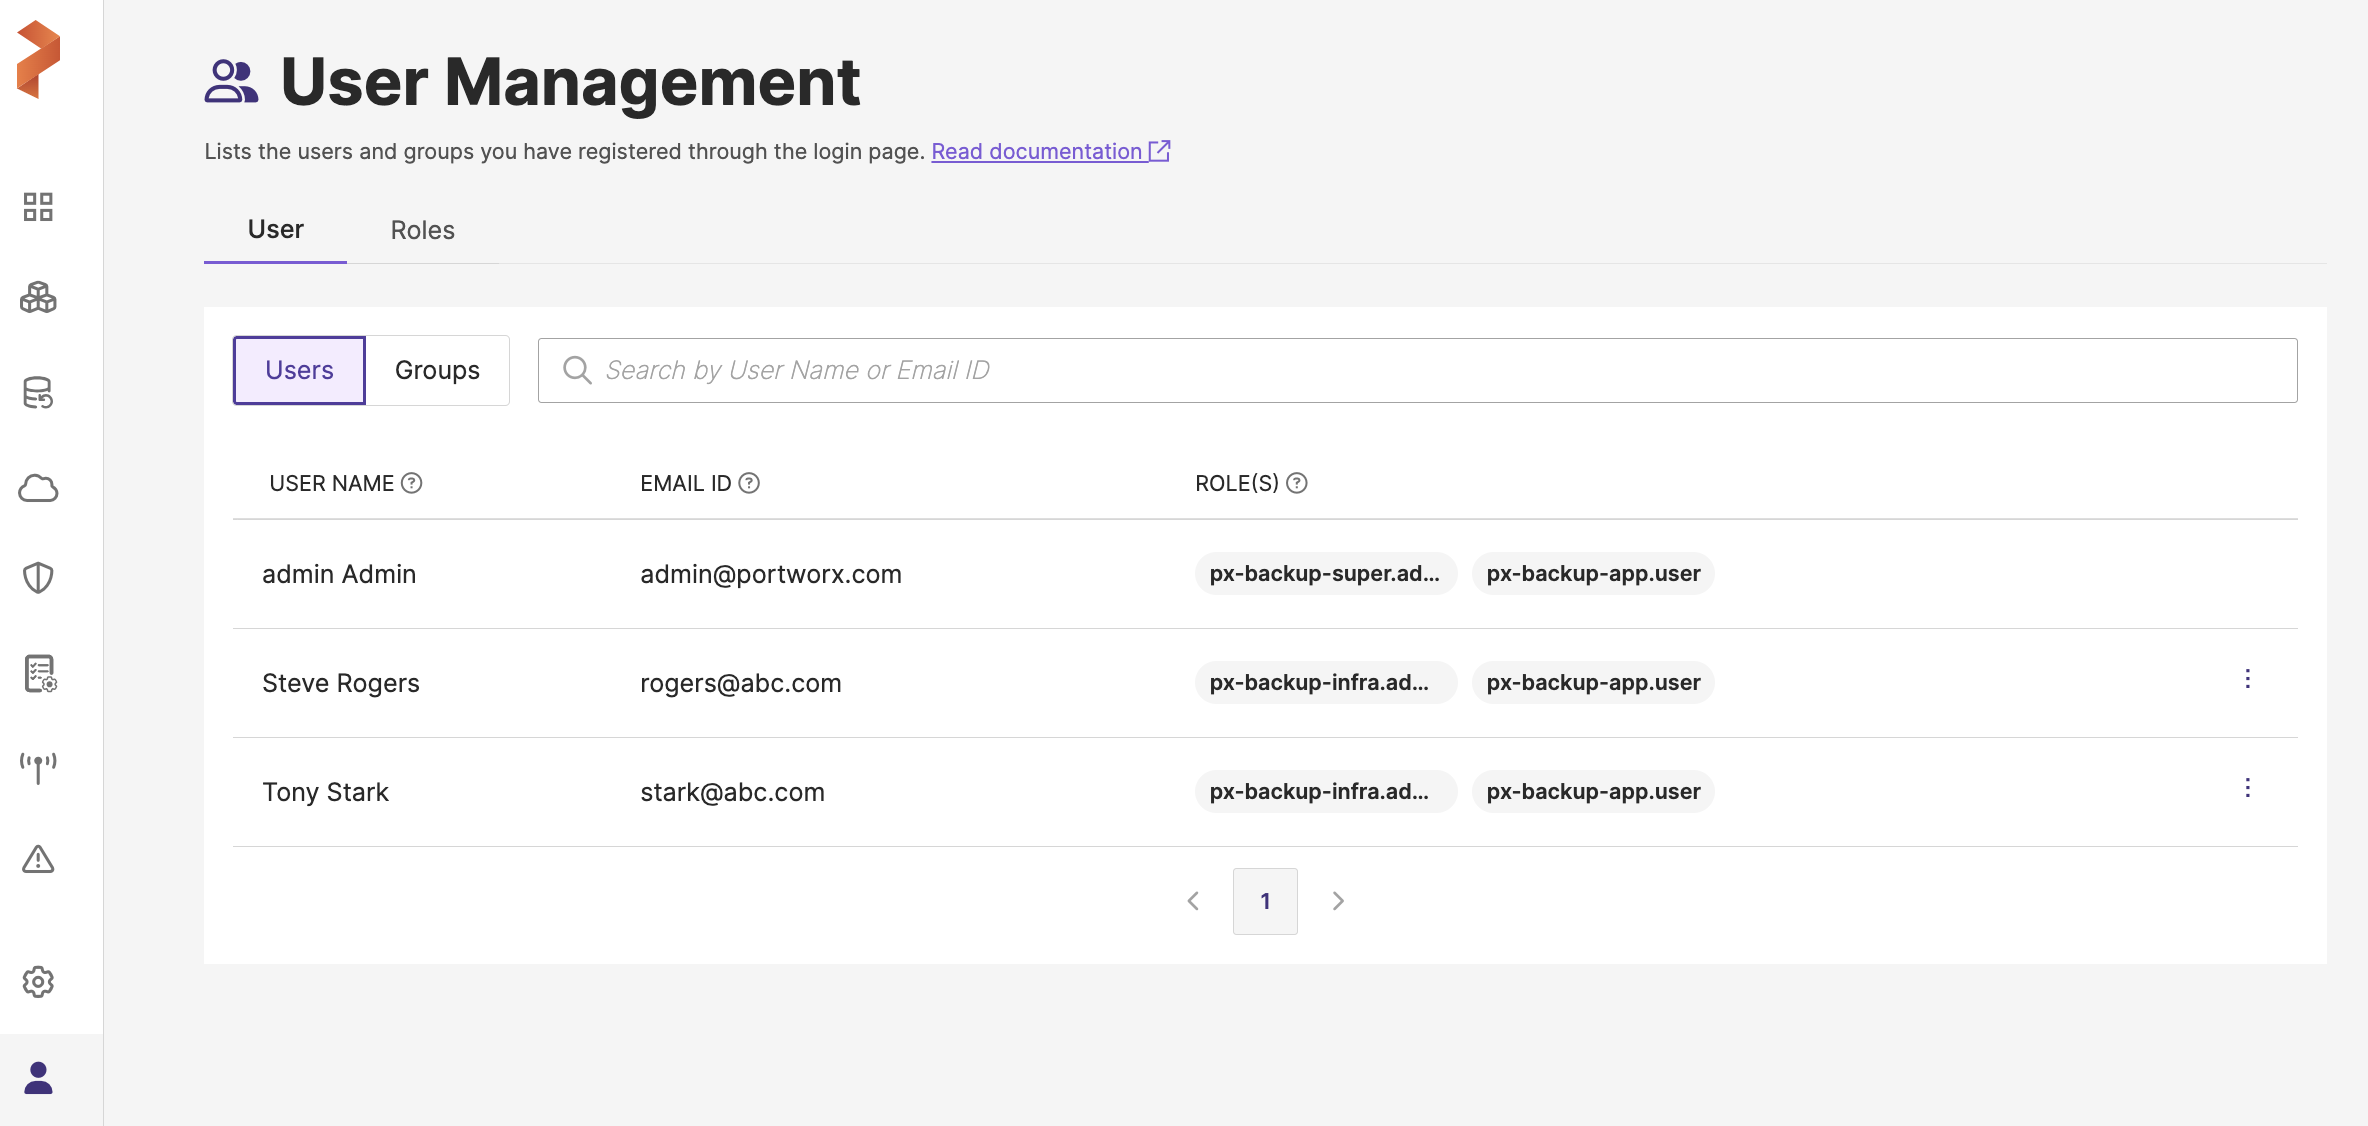Click the user profile sidebar icon

pos(38,1078)
